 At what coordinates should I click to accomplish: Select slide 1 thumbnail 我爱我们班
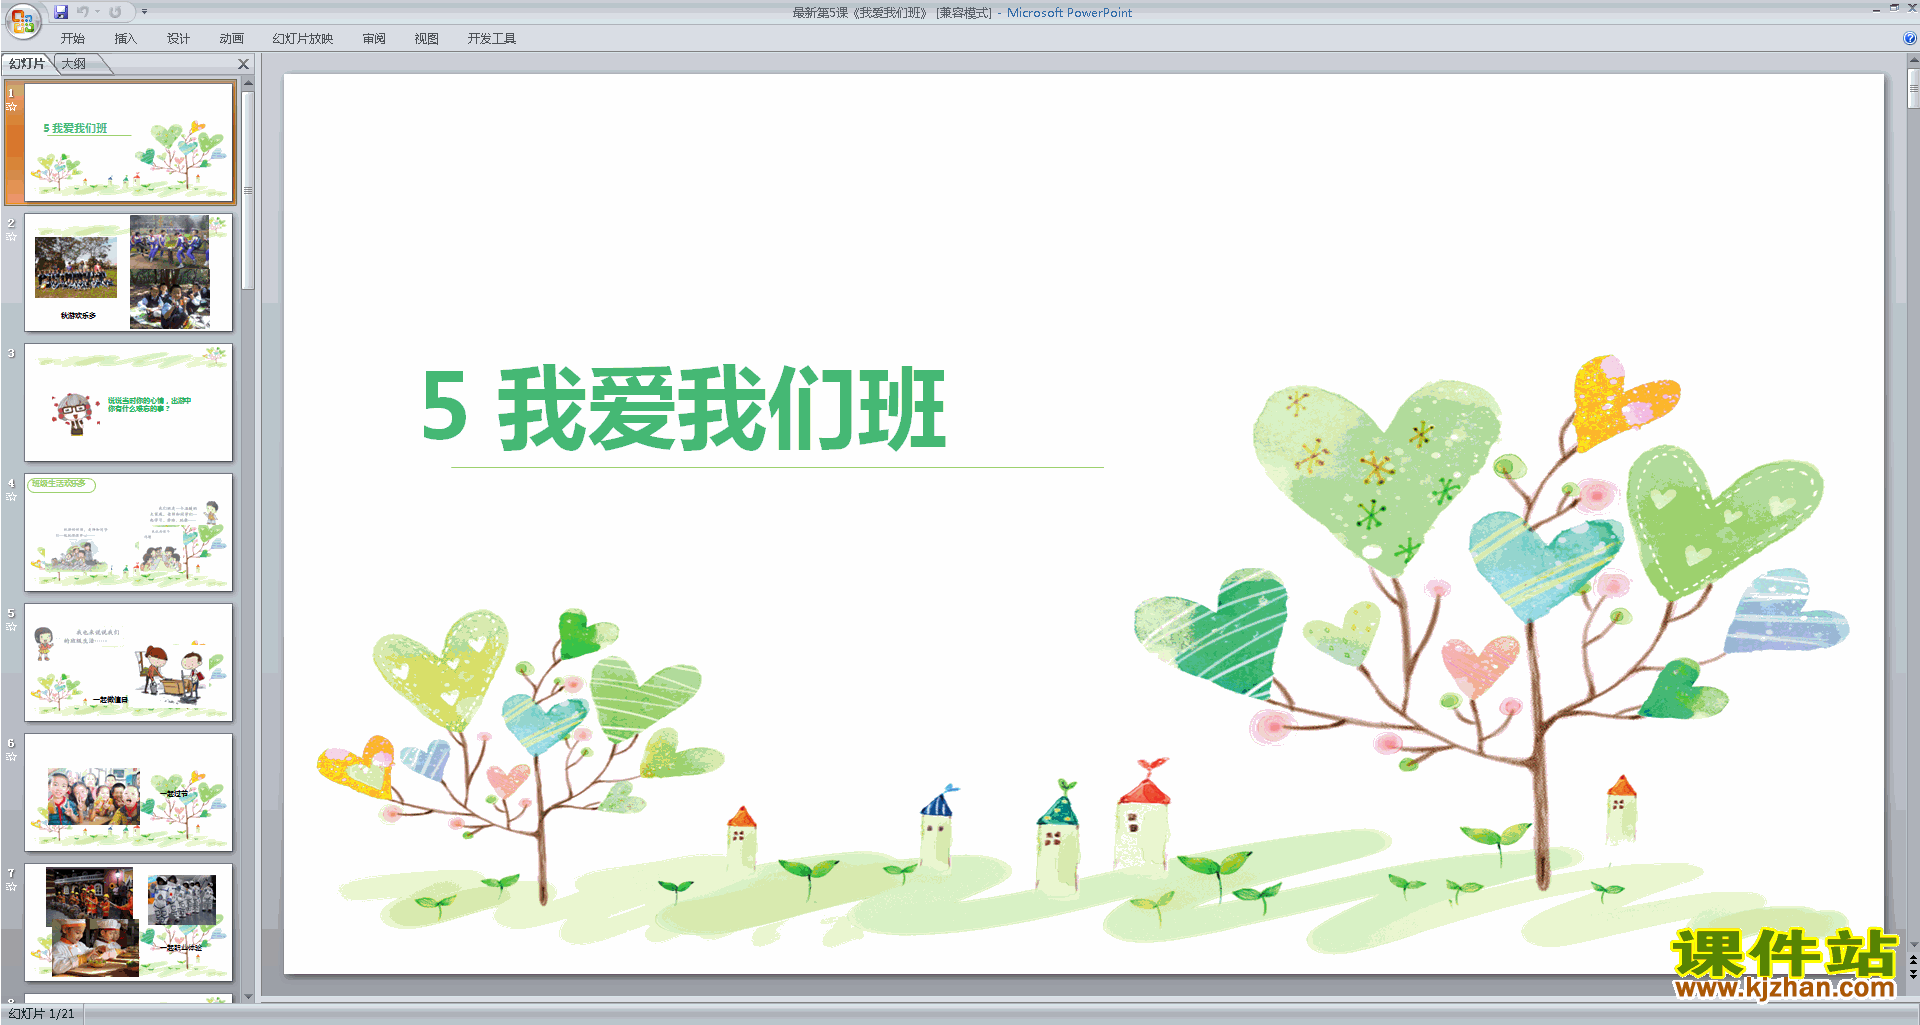click(x=128, y=142)
